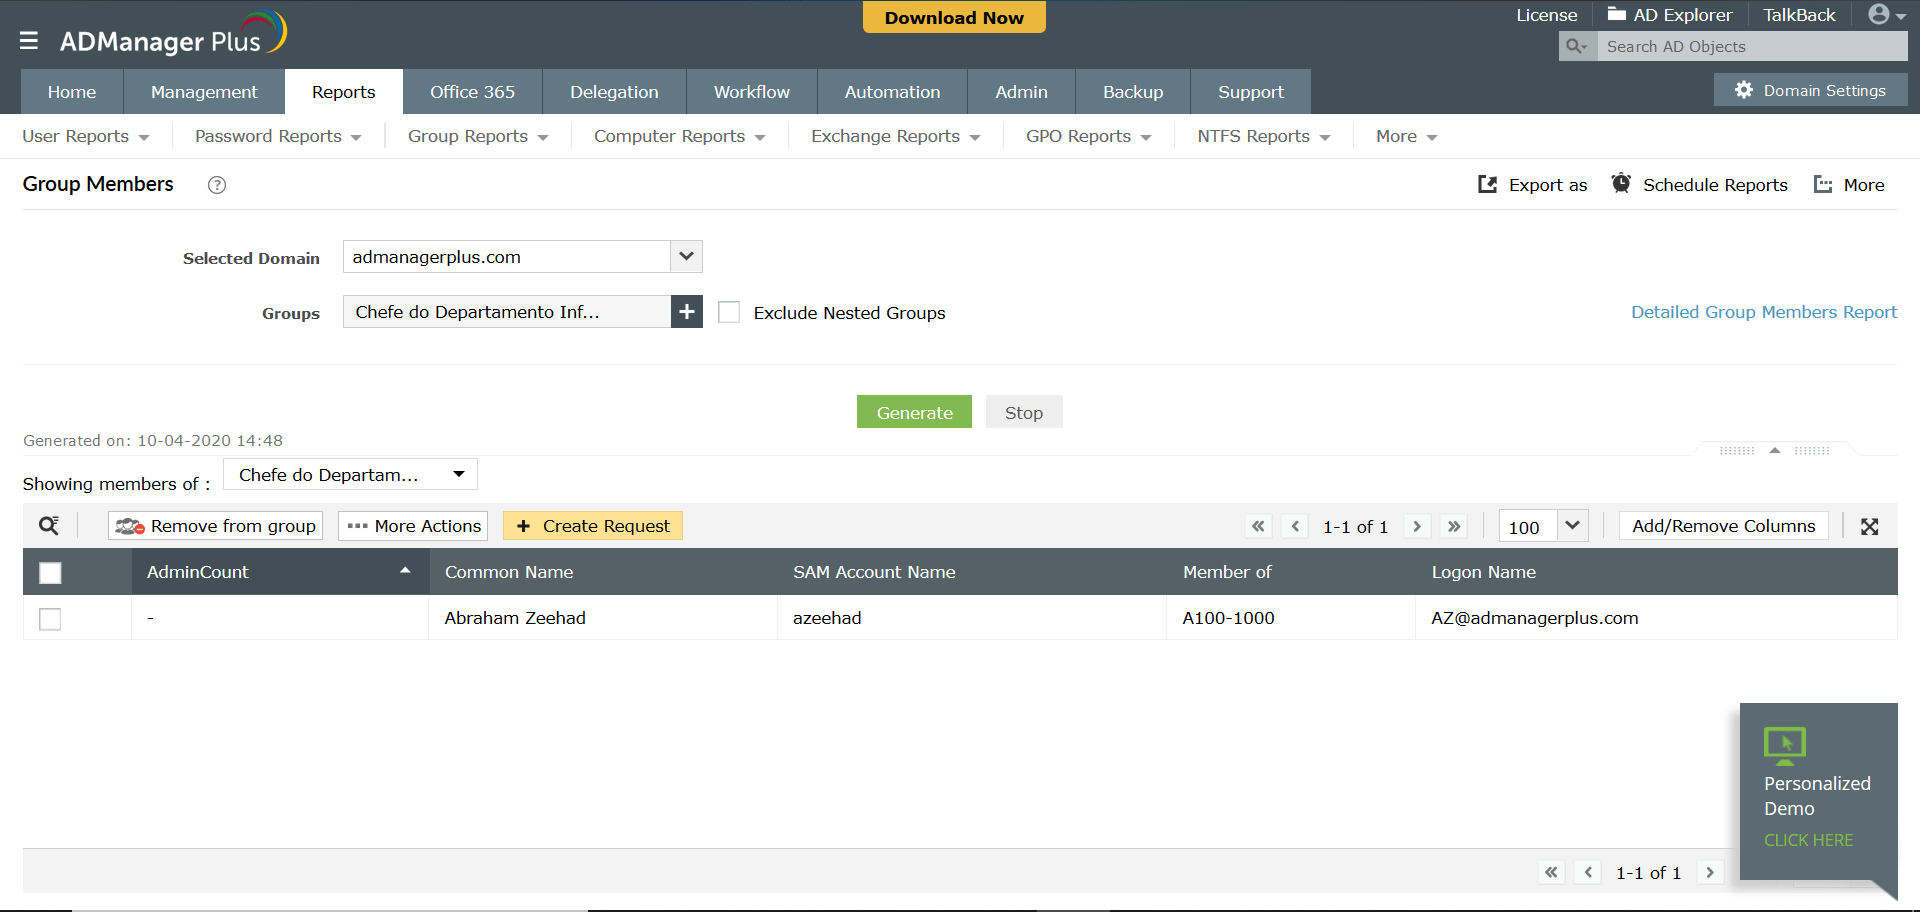Switch to the Office 365 tab
The width and height of the screenshot is (1920, 912).
click(472, 91)
